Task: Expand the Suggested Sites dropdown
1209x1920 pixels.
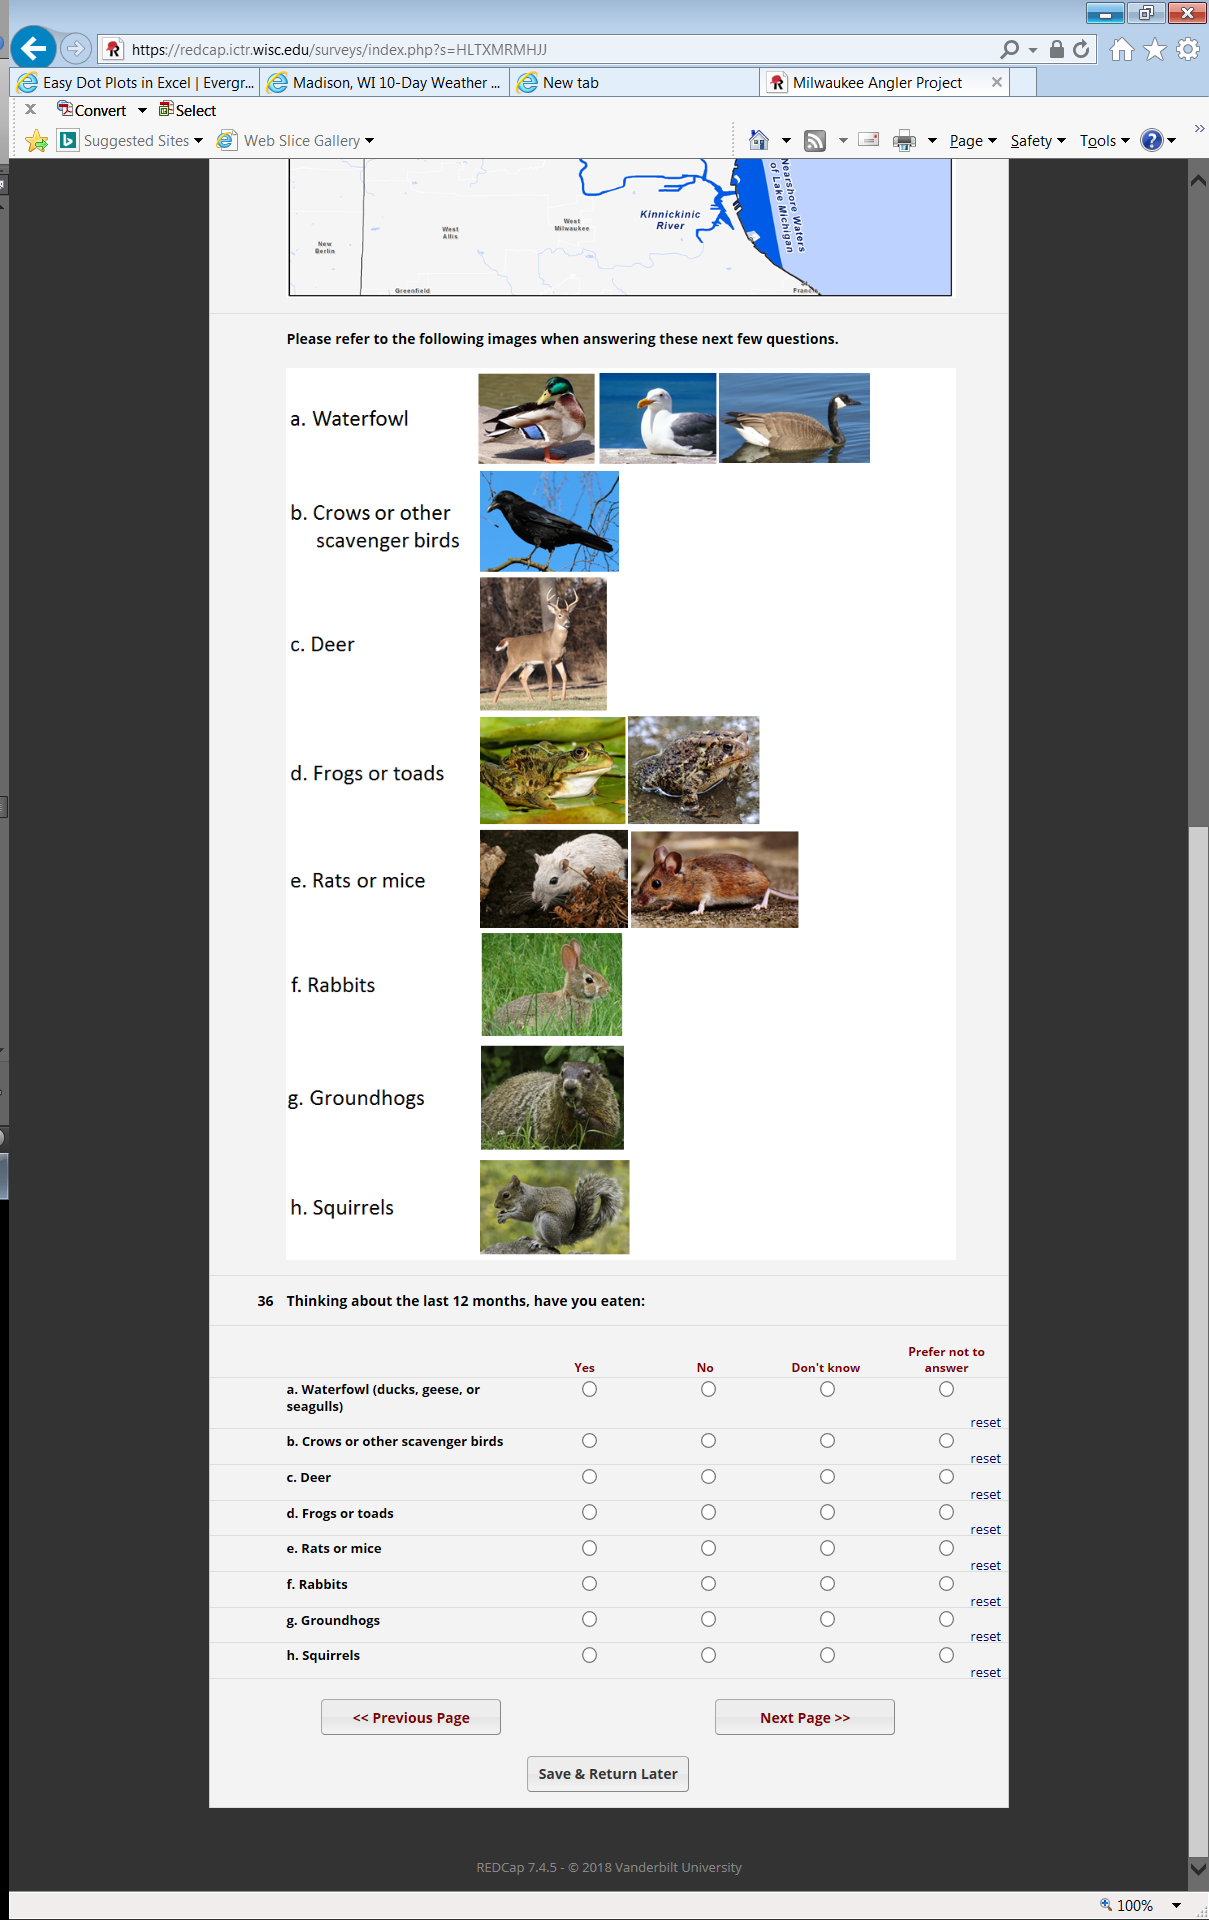Action: pyautogui.click(x=198, y=141)
